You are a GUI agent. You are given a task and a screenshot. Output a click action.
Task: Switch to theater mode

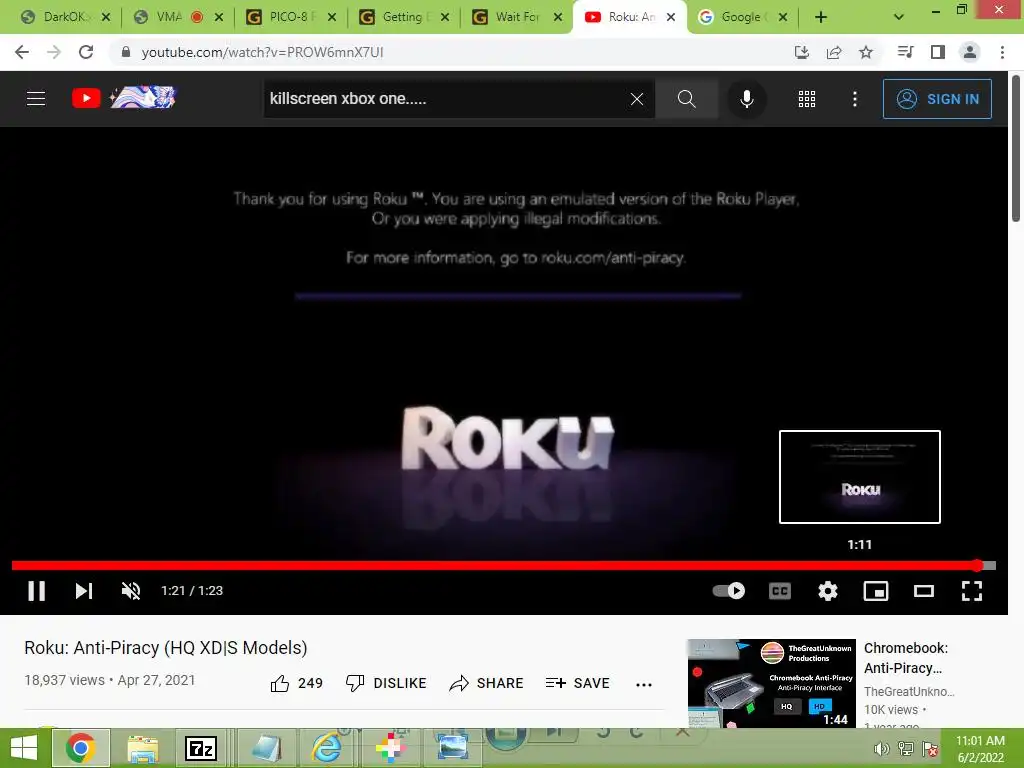click(x=923, y=590)
